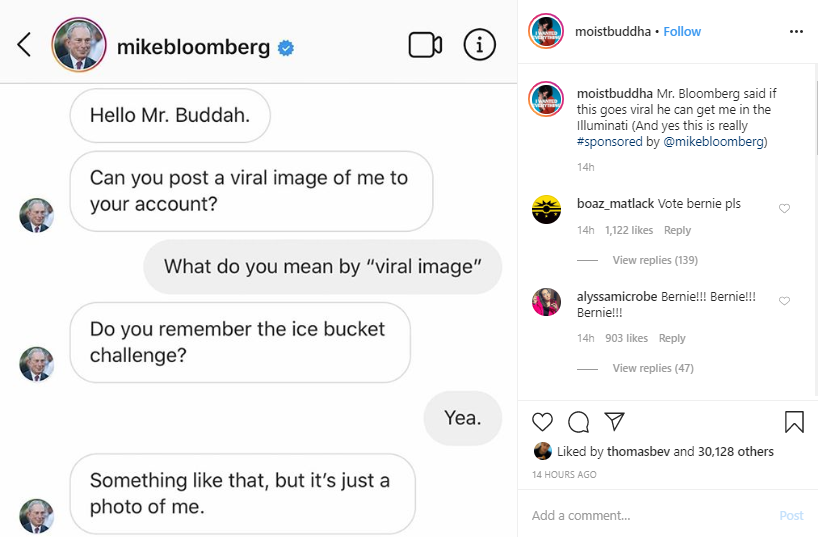The image size is (818, 537).
Task: Open the three-dot more options menu
Action: (x=796, y=32)
